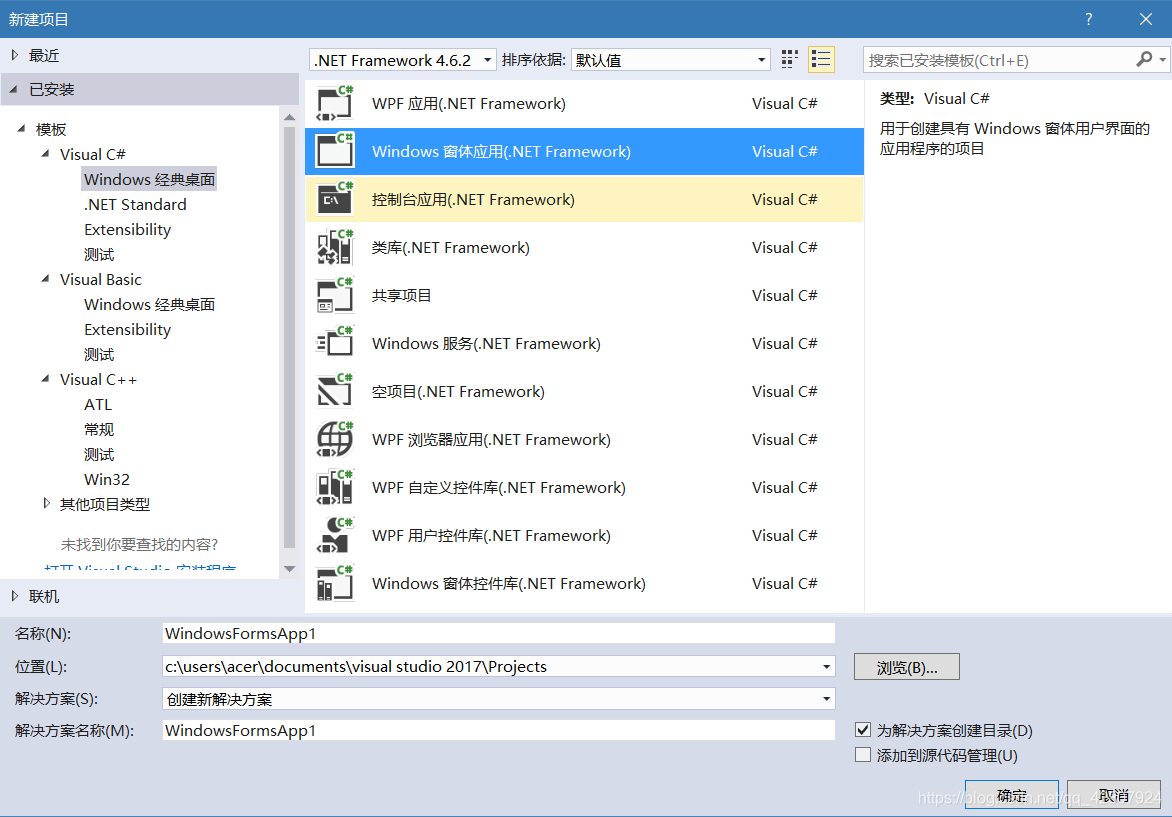Collapse the Visual C++ tree node
Image resolution: width=1172 pixels, height=817 pixels.
[x=46, y=378]
